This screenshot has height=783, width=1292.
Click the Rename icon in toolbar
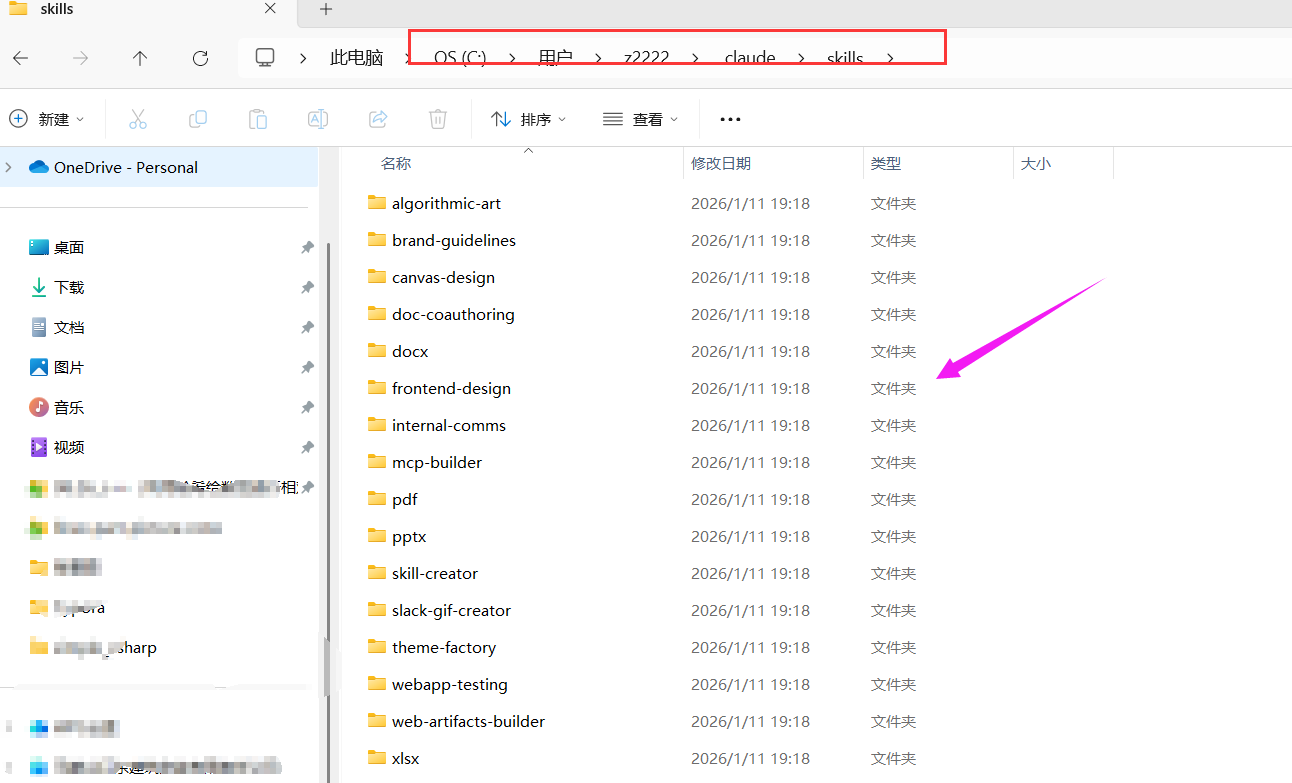[318, 119]
